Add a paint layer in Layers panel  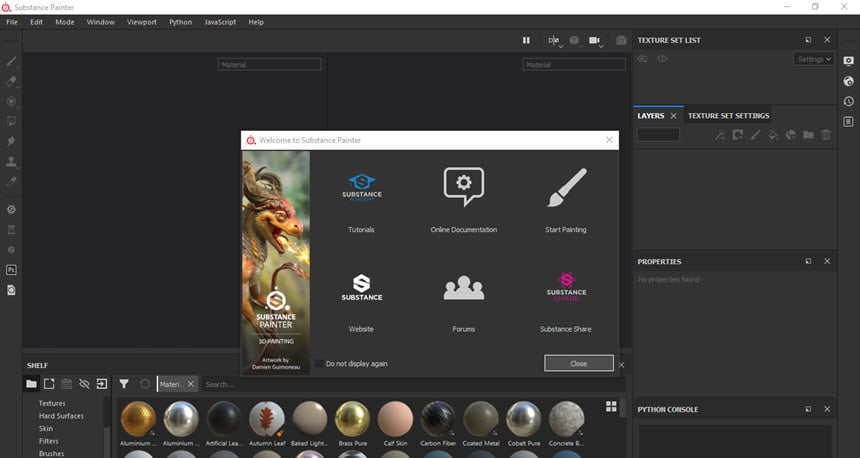755,135
